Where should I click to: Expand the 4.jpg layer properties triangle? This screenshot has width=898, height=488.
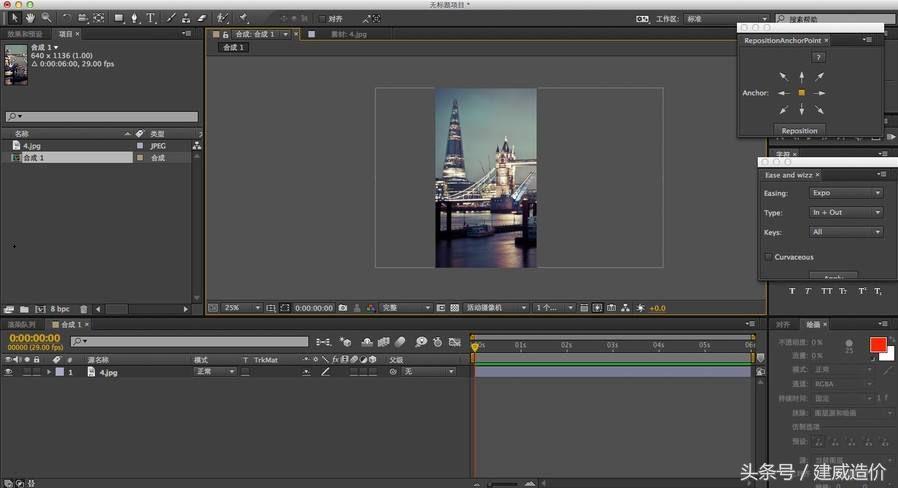point(49,372)
